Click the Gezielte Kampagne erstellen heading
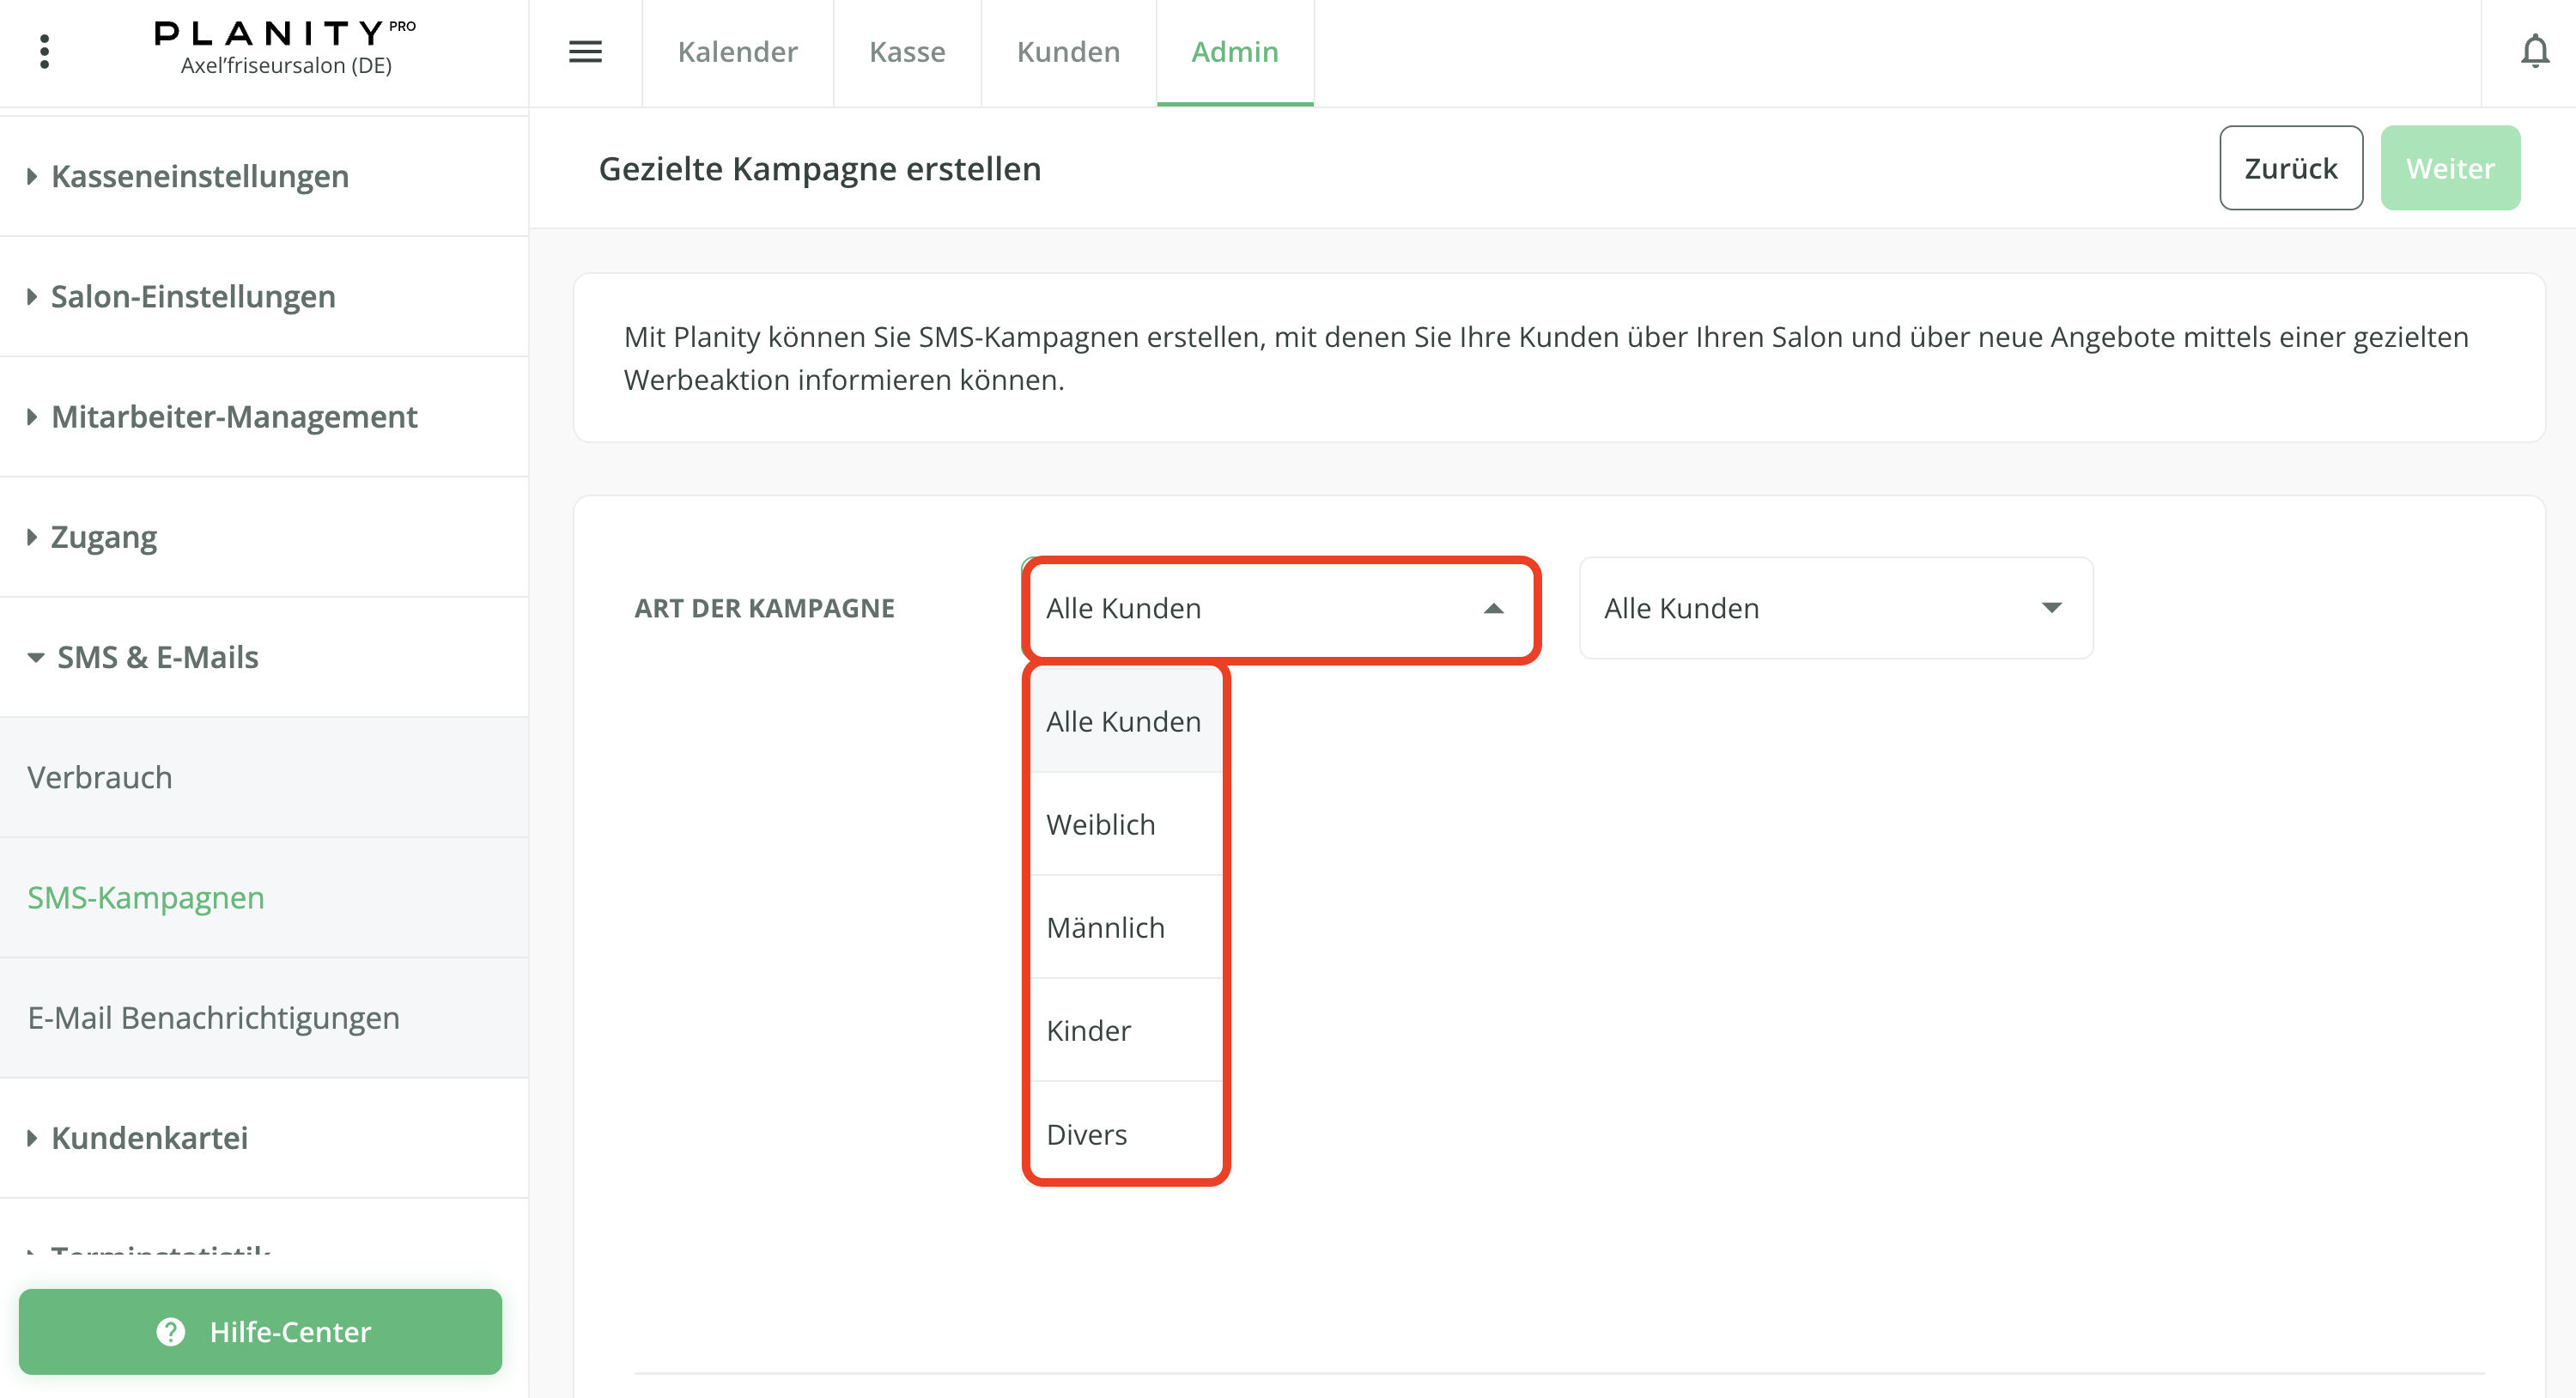Viewport: 2576px width, 1398px height. pos(819,168)
